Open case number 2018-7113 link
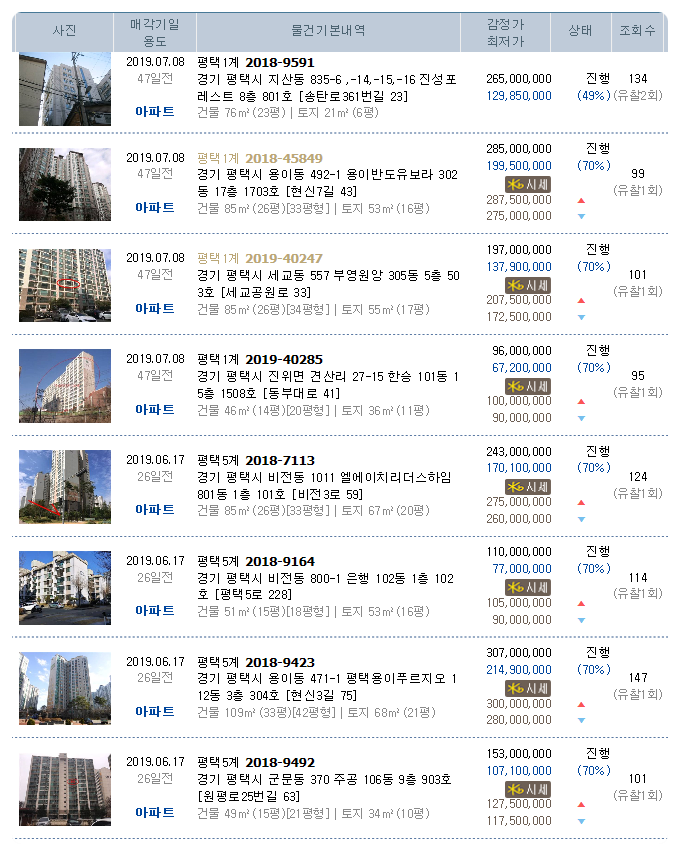This screenshot has height=856, width=680. click(280, 460)
